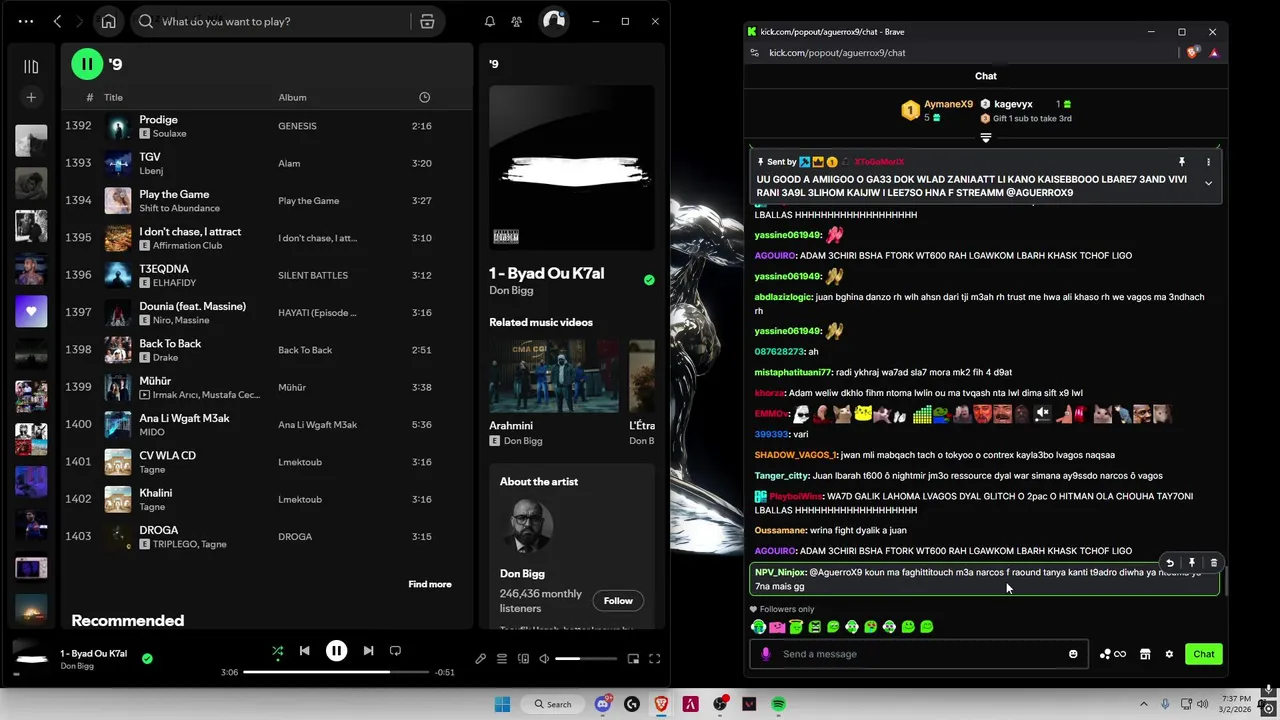Open the emoji picker in chat input
The width and height of the screenshot is (1280, 720).
(x=1073, y=654)
